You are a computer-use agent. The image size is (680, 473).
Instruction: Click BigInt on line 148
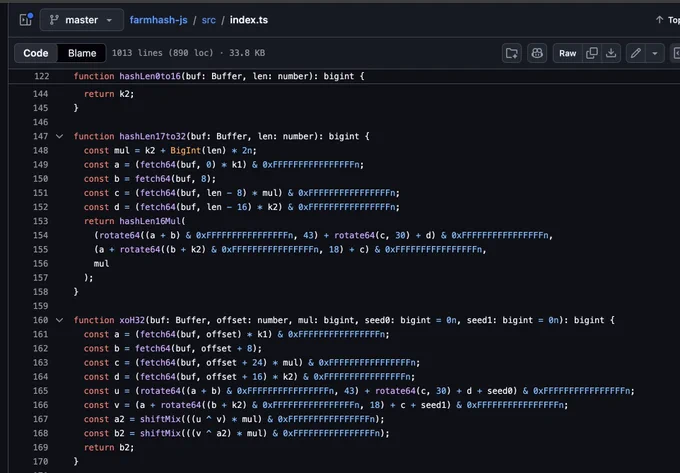[186, 150]
